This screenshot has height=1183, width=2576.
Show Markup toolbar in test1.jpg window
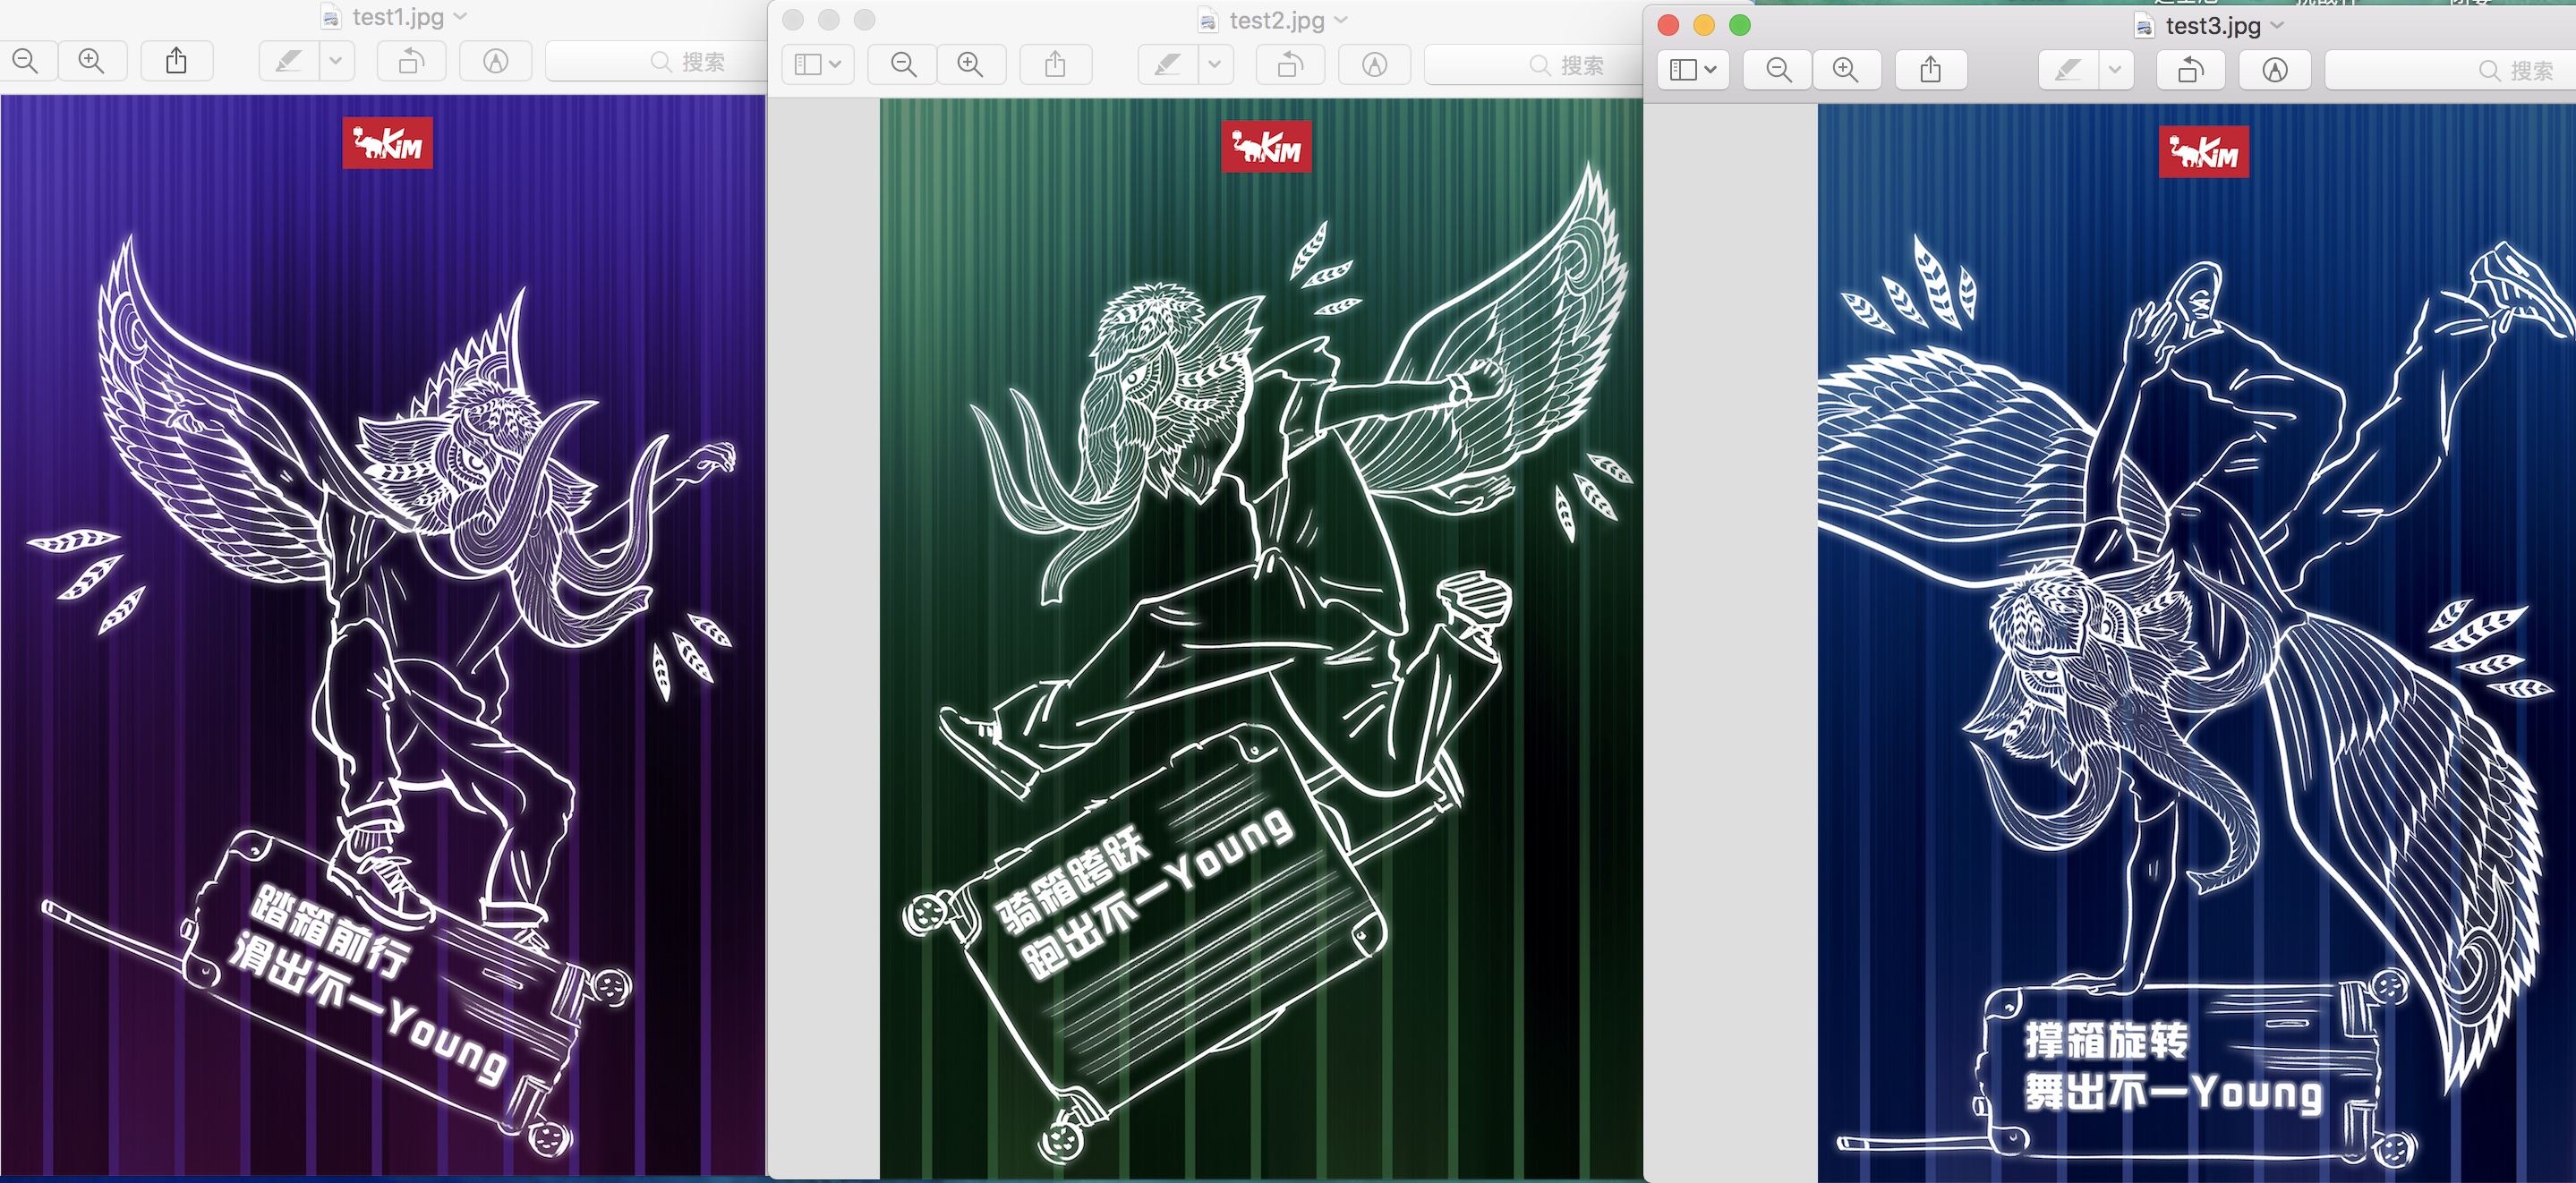pyautogui.click(x=495, y=62)
